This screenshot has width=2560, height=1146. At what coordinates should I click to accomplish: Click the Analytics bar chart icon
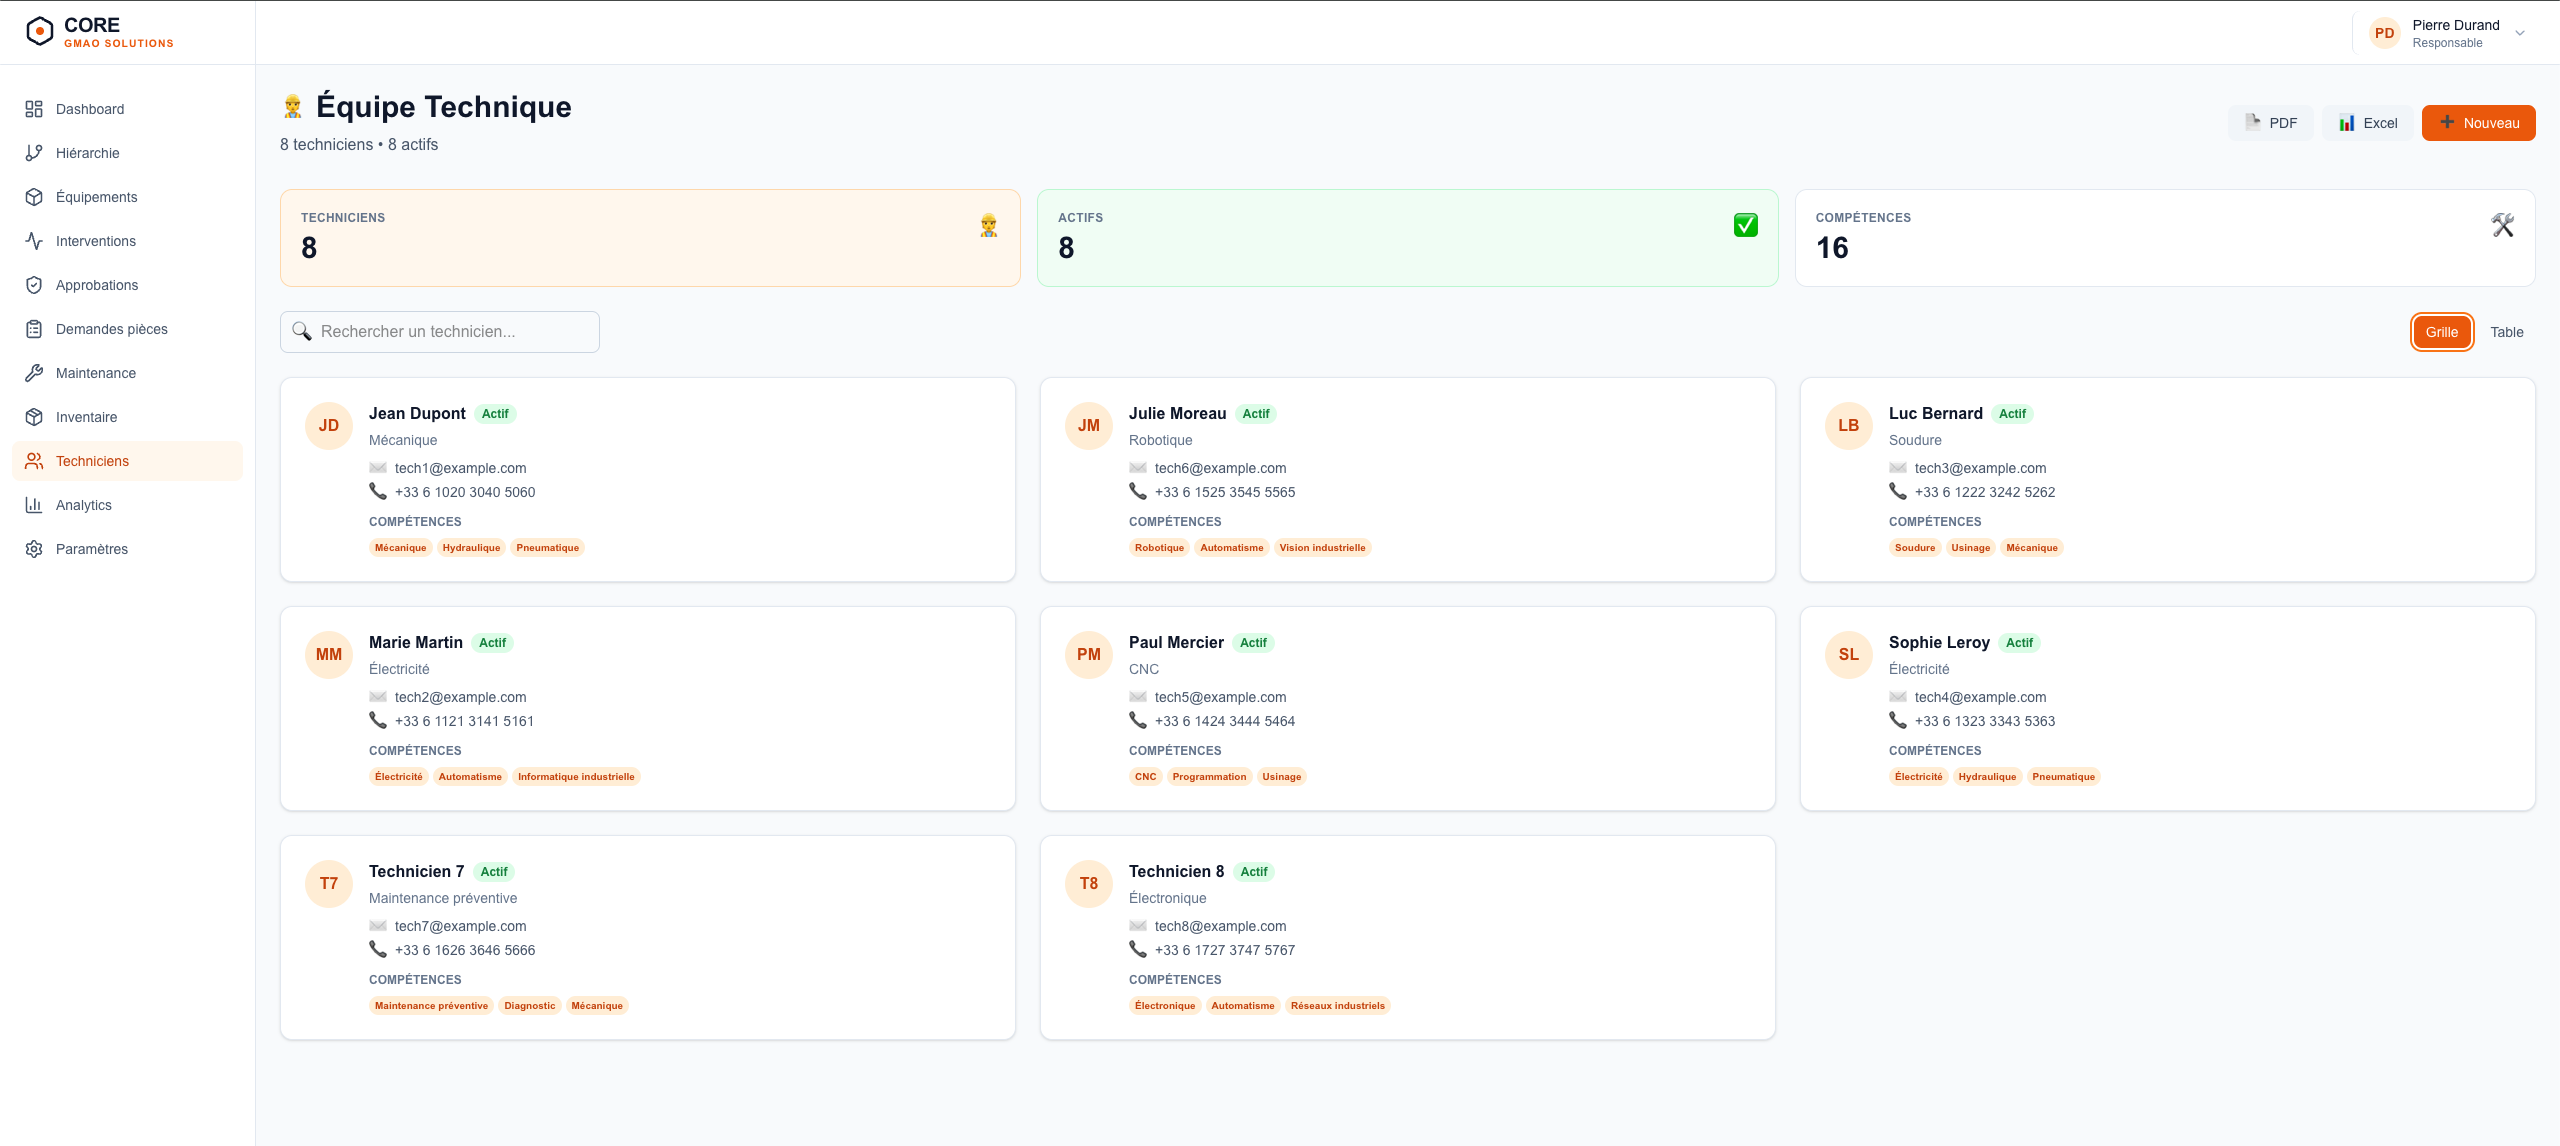[34, 505]
